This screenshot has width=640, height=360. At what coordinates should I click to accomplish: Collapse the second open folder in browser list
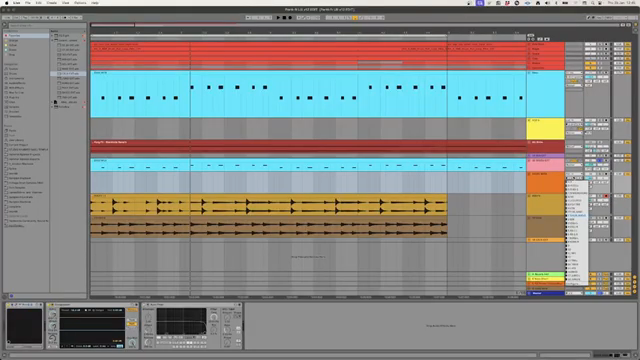click(x=52, y=40)
